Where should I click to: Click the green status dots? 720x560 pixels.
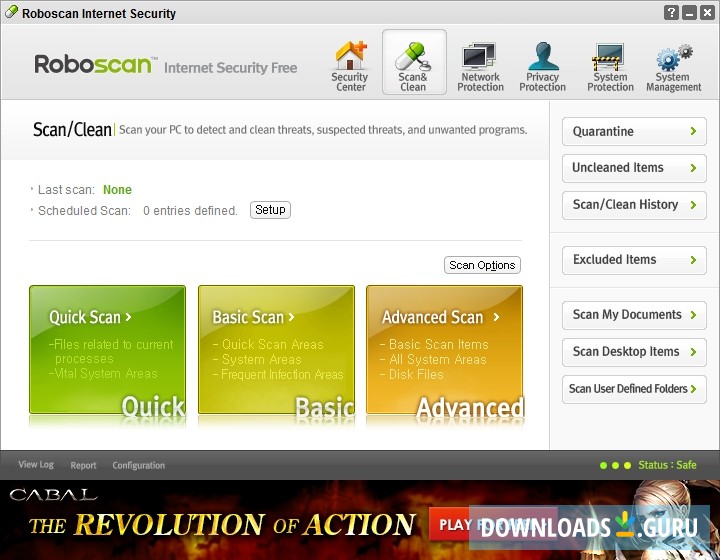point(615,465)
